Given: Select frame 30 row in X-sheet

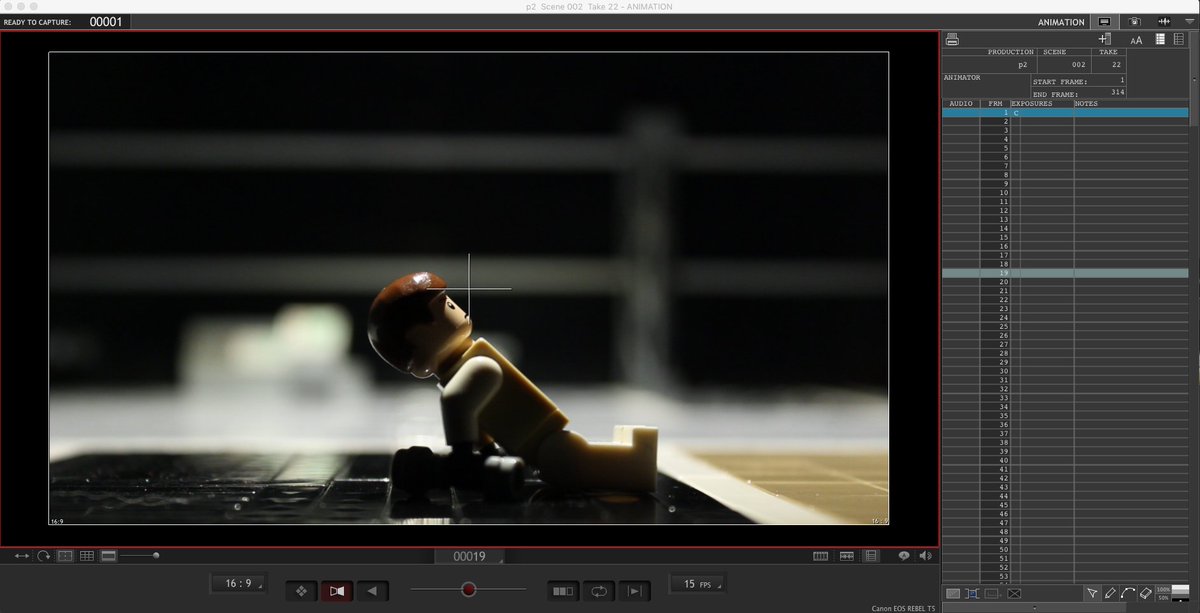Looking at the screenshot, I should tap(1065, 371).
